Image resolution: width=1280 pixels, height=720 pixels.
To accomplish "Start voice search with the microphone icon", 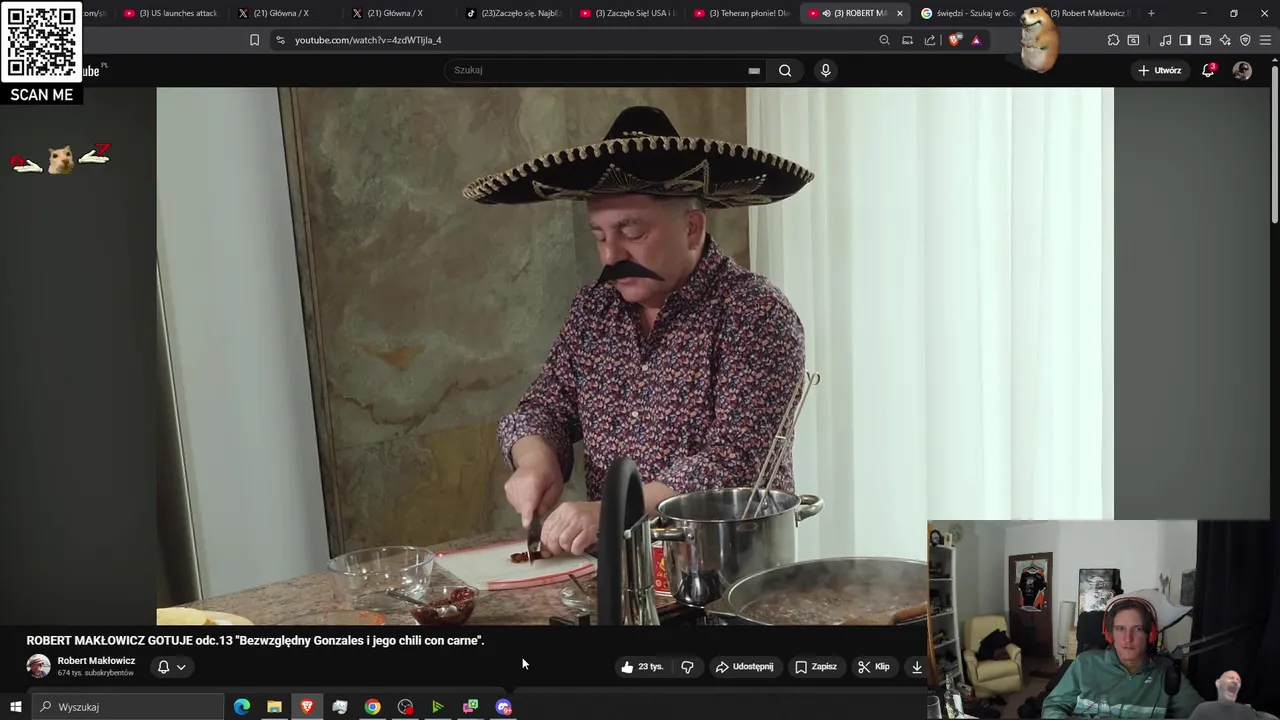I will coord(825,70).
